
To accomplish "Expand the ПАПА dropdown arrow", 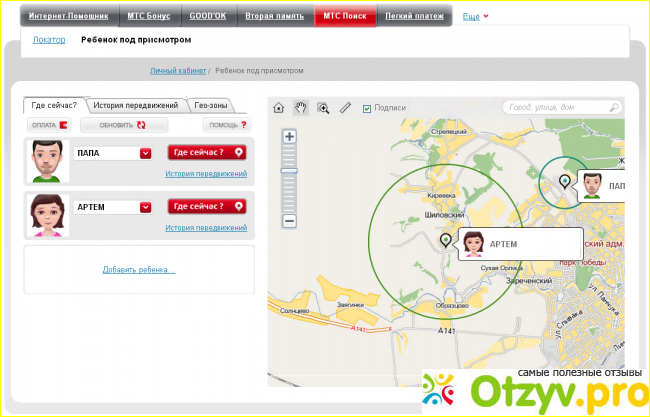I will pos(146,153).
